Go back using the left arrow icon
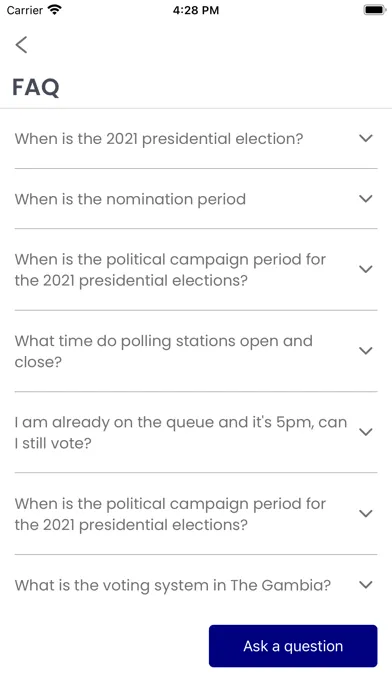392x696 pixels. tap(21, 45)
